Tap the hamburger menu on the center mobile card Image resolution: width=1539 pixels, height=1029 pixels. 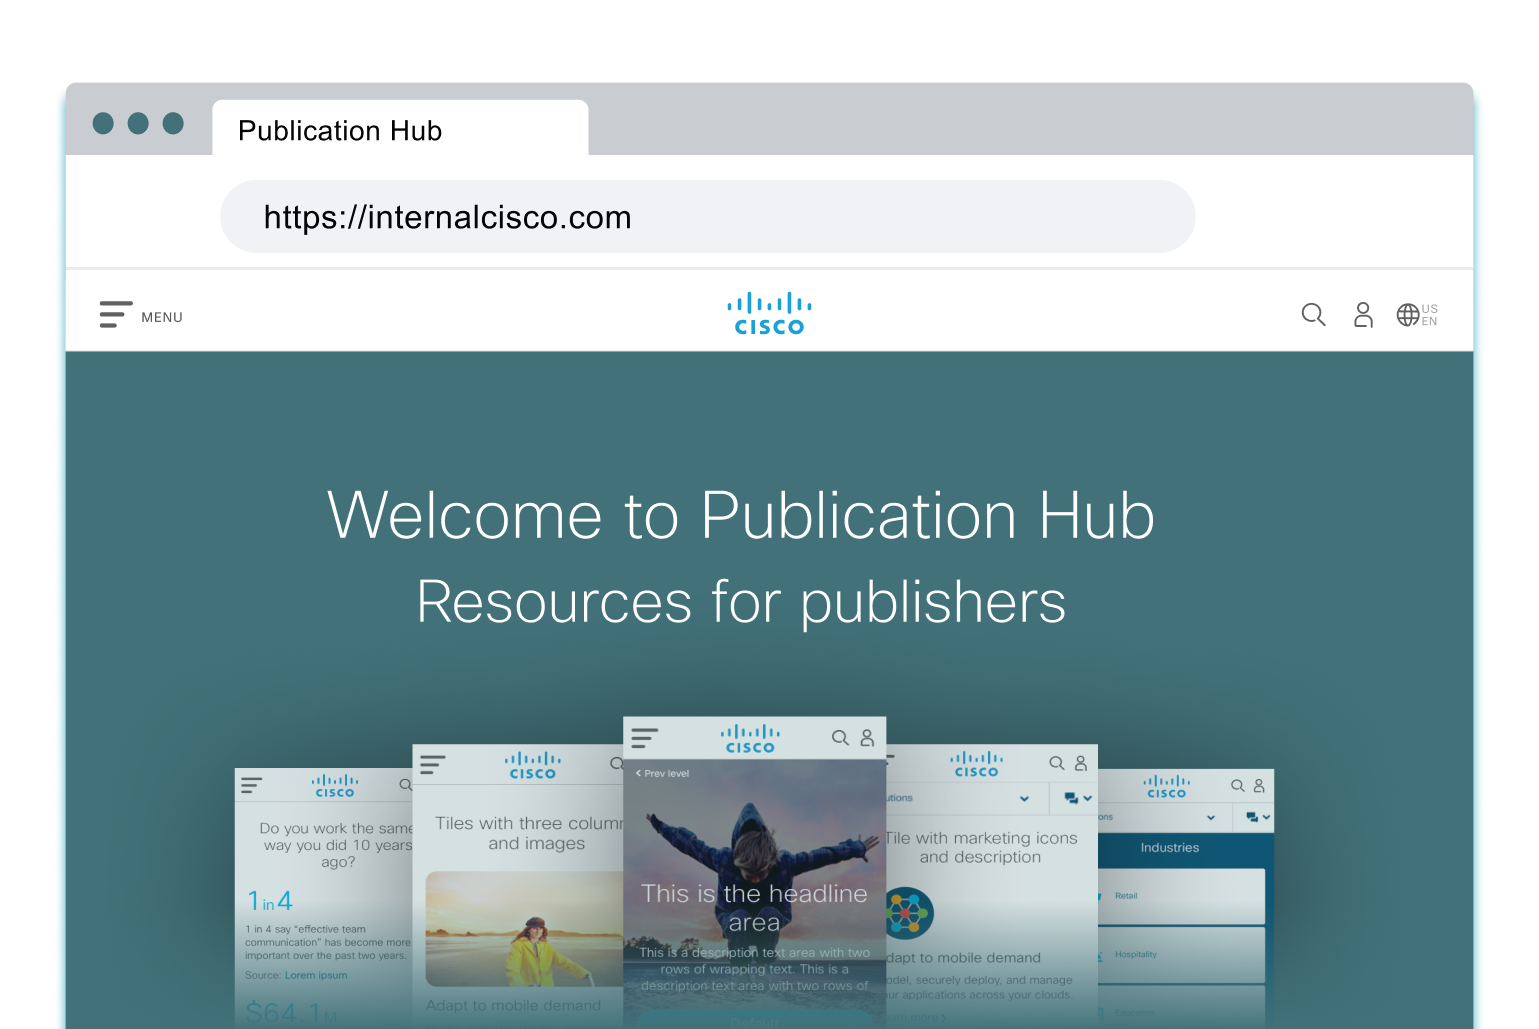pos(645,738)
